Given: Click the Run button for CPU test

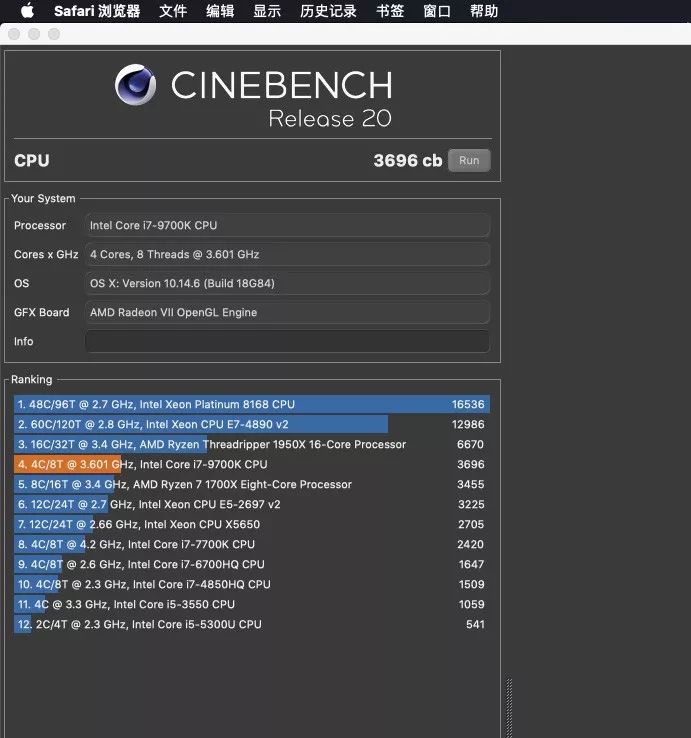Looking at the screenshot, I should (x=469, y=160).
